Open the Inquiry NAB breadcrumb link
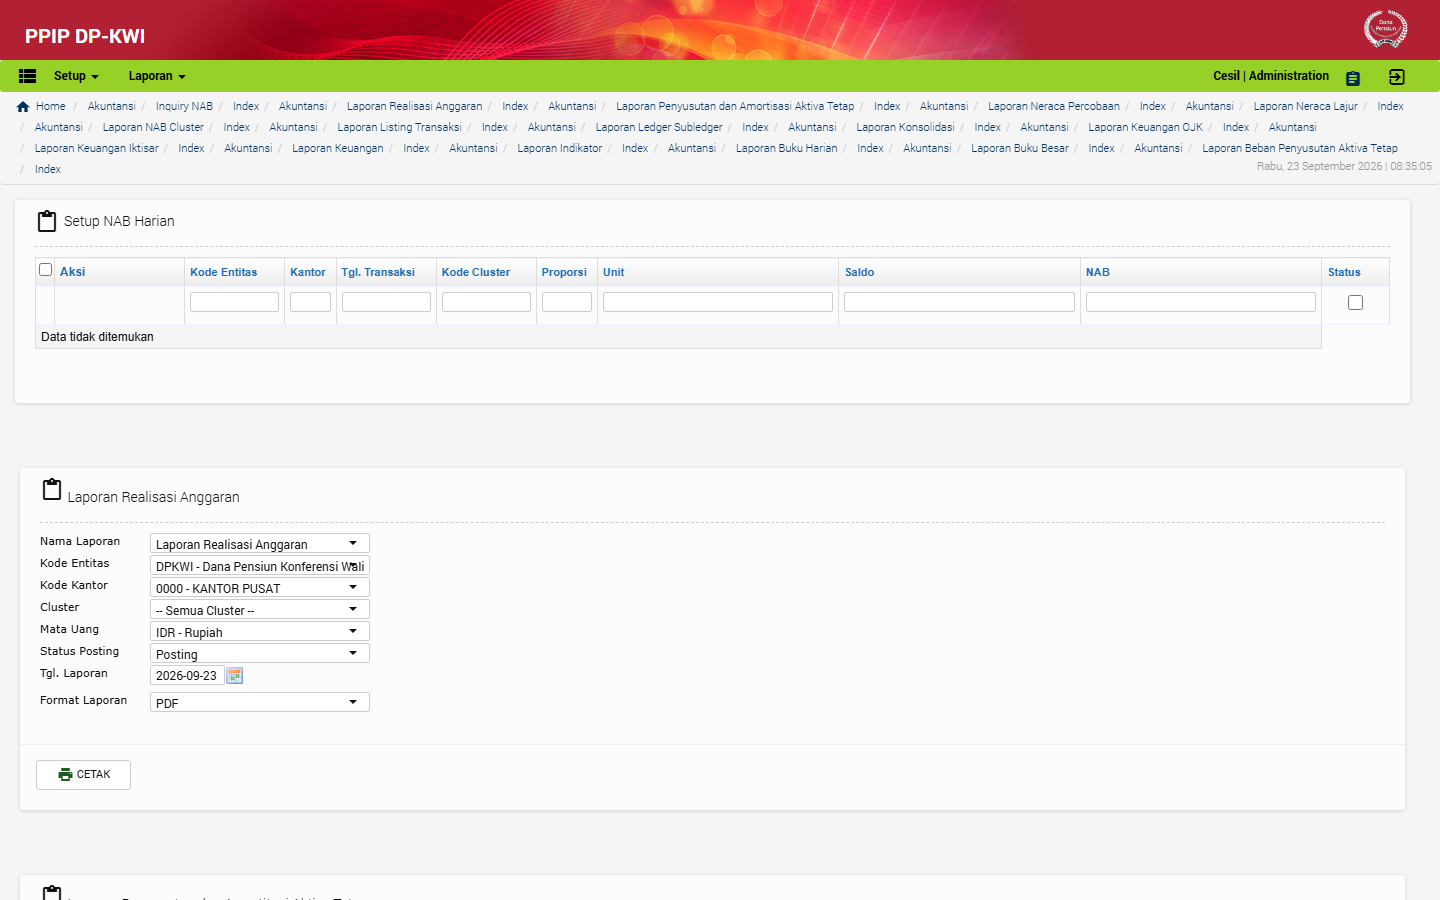This screenshot has width=1440, height=900. pyautogui.click(x=184, y=107)
